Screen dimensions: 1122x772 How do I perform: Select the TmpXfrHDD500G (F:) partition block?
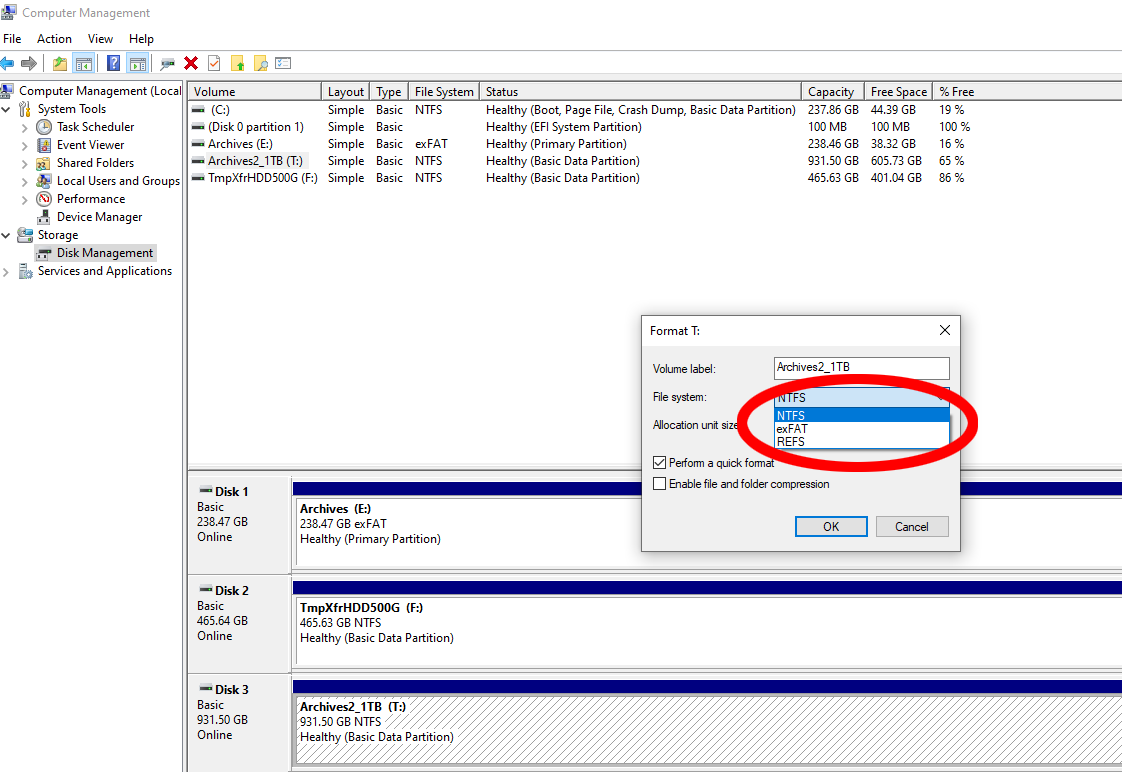[708, 631]
